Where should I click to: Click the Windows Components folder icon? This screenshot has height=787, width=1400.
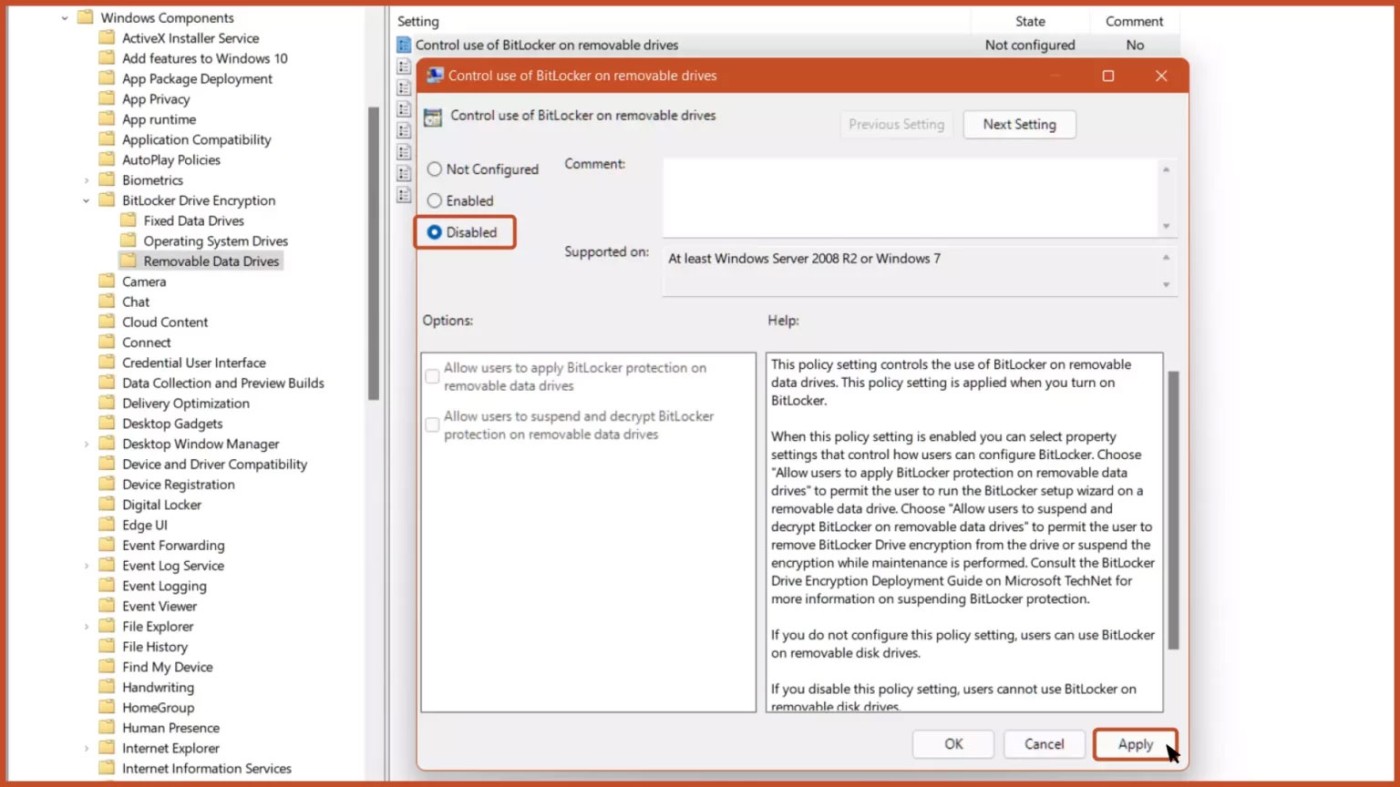click(x=85, y=18)
